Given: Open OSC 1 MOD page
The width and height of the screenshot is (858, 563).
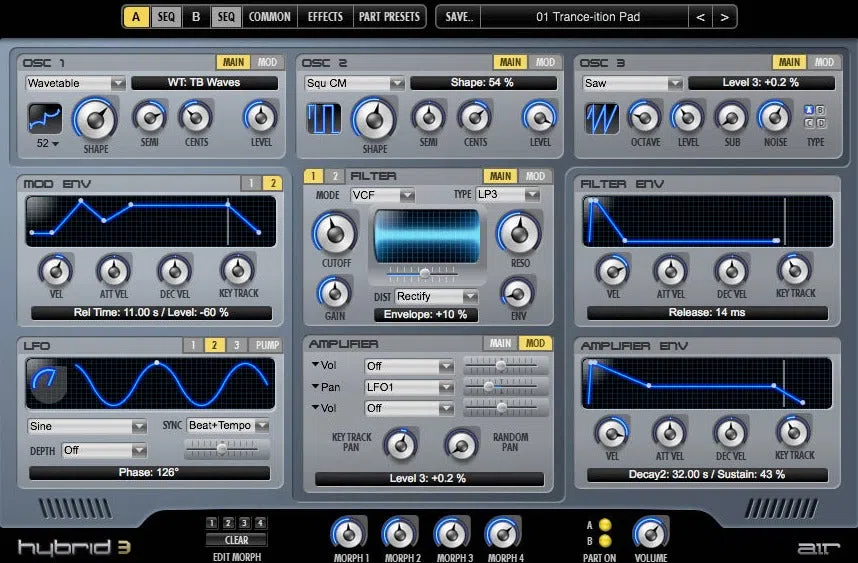Looking at the screenshot, I should (x=267, y=62).
